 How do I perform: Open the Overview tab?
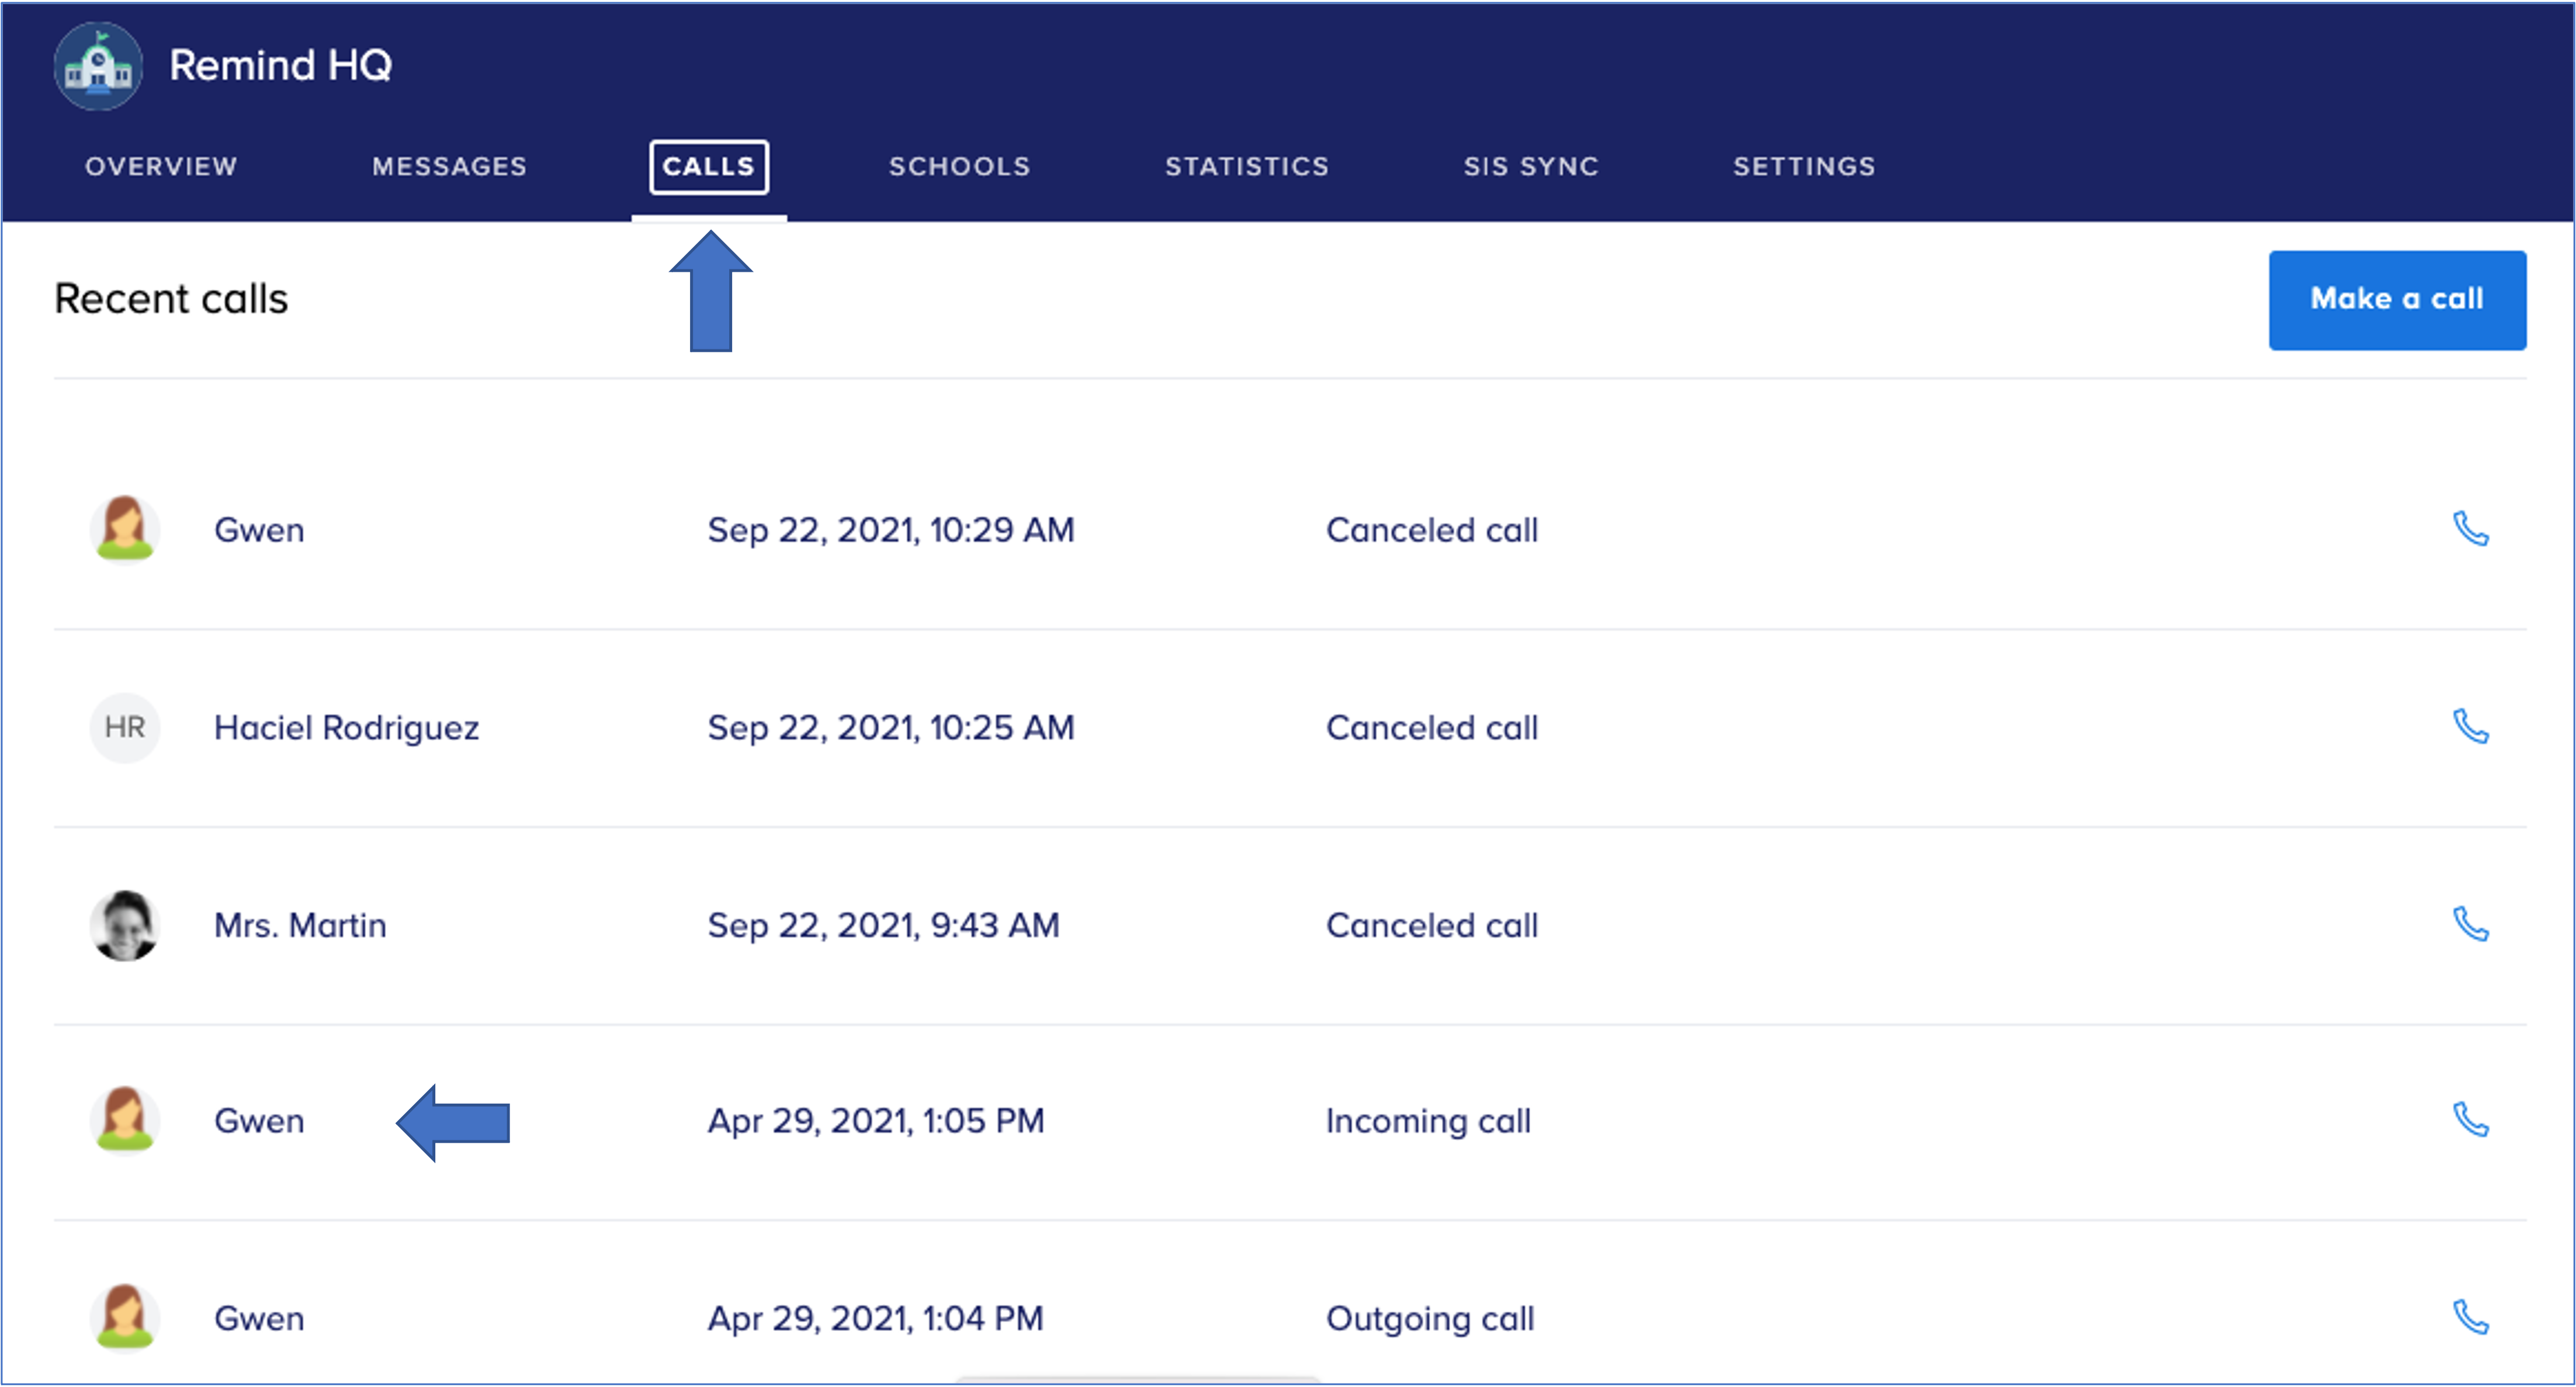(161, 166)
